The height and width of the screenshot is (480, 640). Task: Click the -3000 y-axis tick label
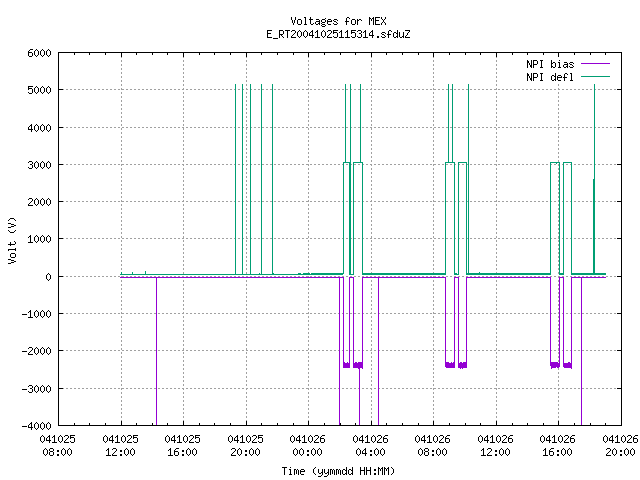pos(37,389)
